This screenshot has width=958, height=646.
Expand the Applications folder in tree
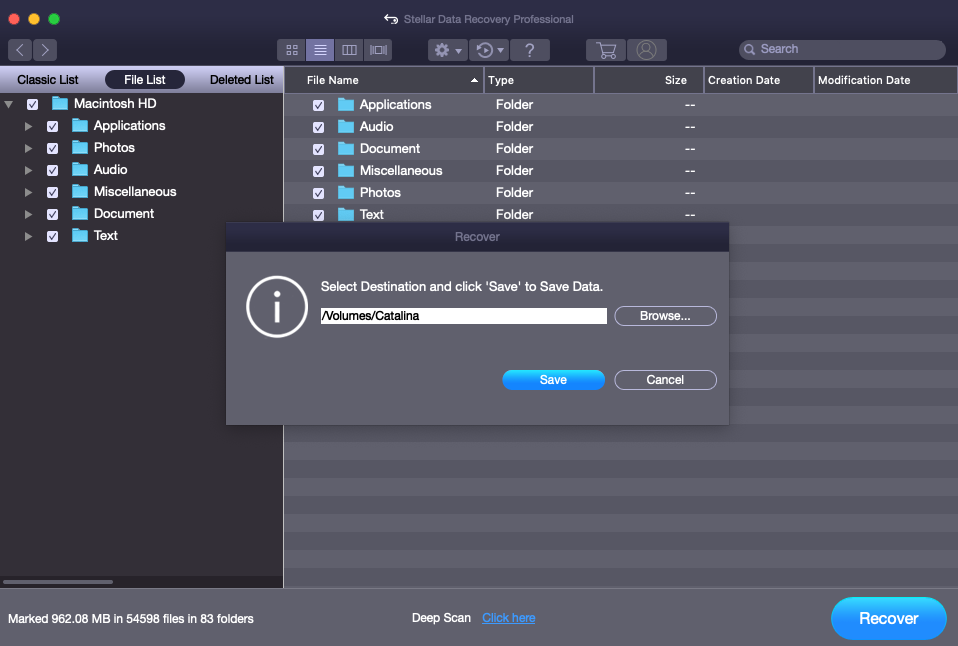point(28,127)
